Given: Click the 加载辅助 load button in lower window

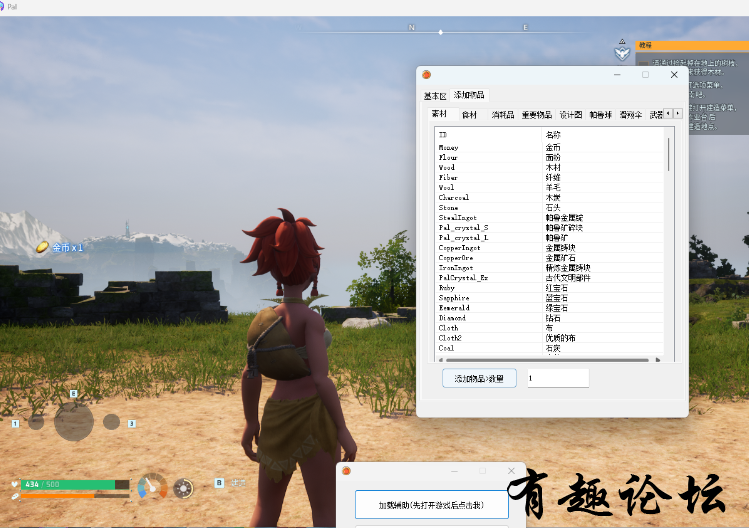Looking at the screenshot, I should 432,505.
